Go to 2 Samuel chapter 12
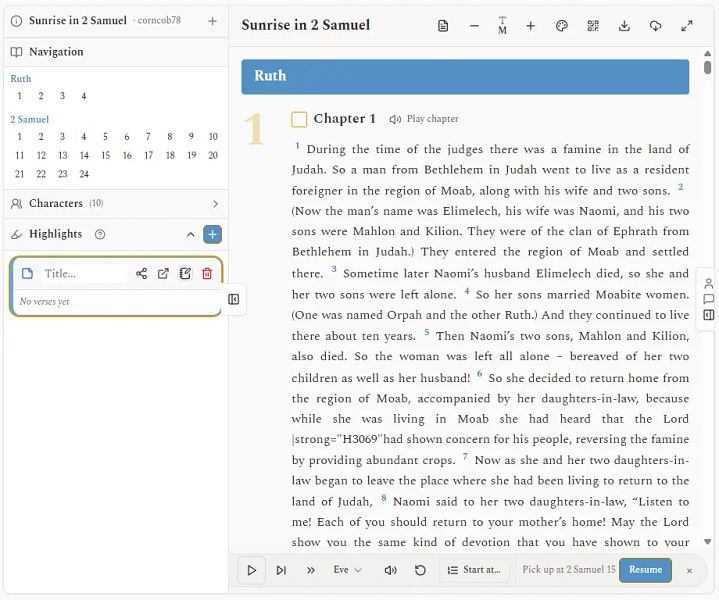Viewport: 719px width, 600px height. point(41,156)
